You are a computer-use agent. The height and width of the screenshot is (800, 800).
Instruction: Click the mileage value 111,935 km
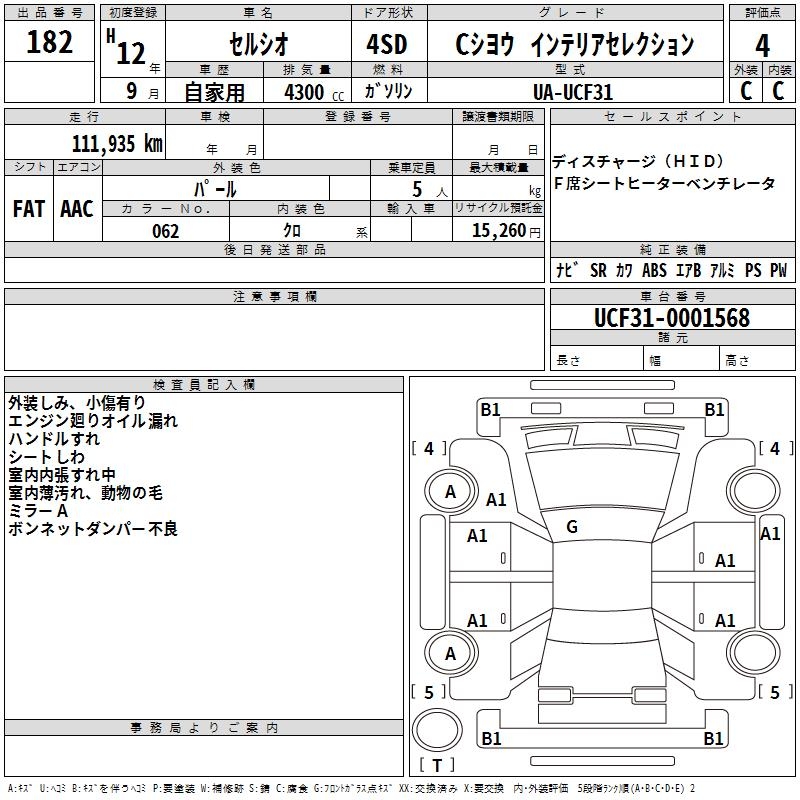tap(116, 143)
